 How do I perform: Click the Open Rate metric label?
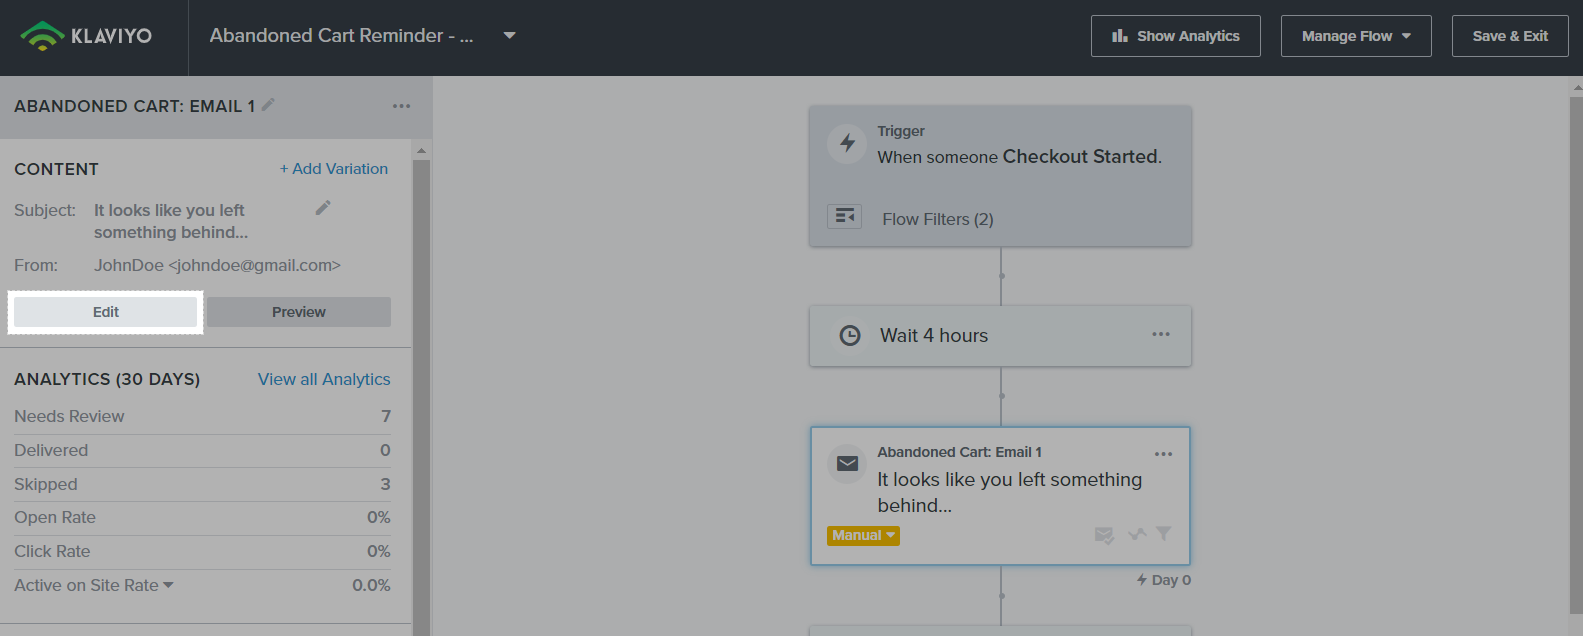pyautogui.click(x=55, y=517)
